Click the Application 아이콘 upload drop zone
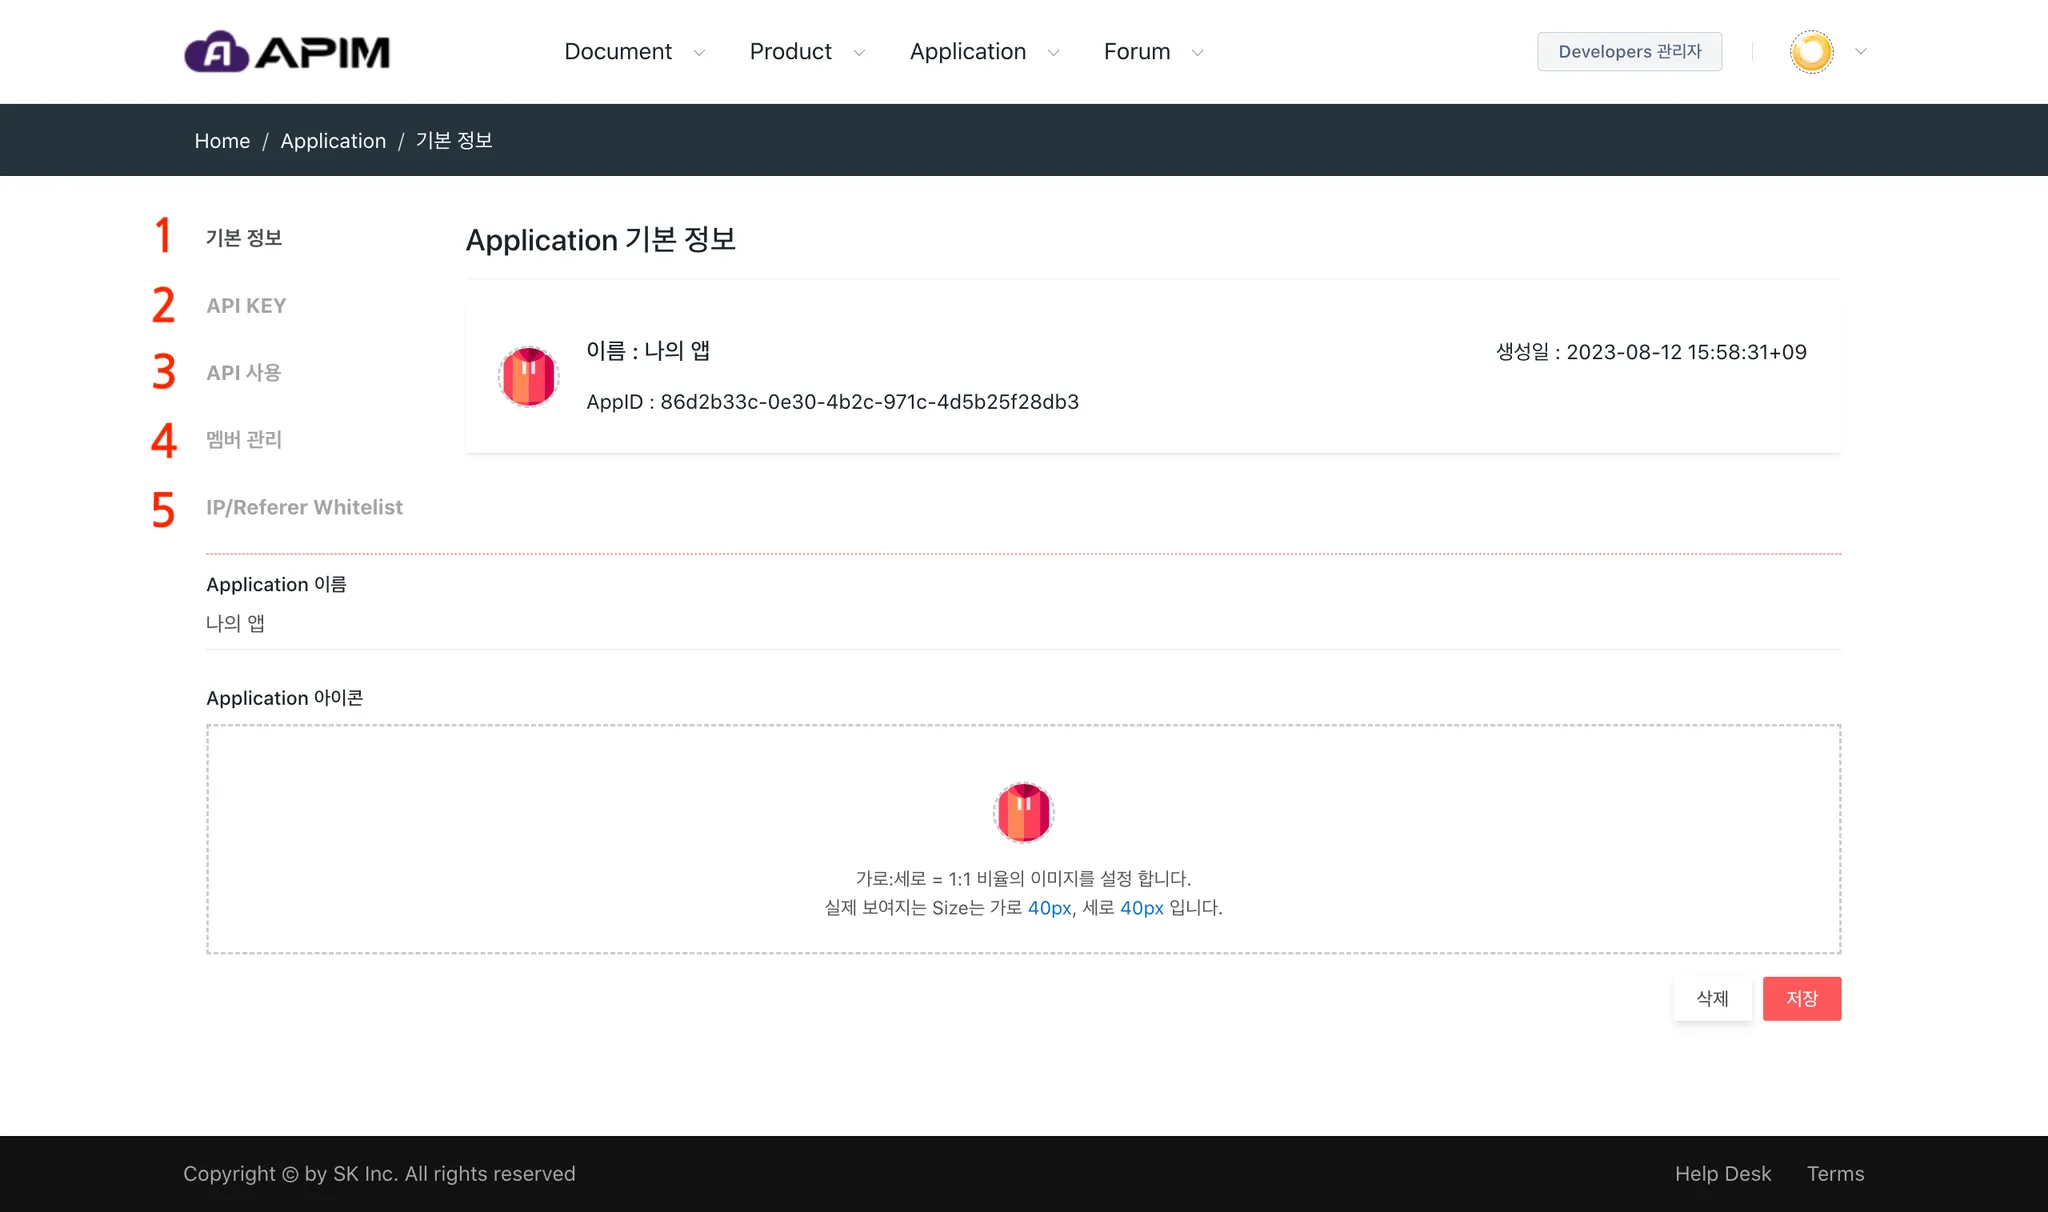 (1023, 839)
